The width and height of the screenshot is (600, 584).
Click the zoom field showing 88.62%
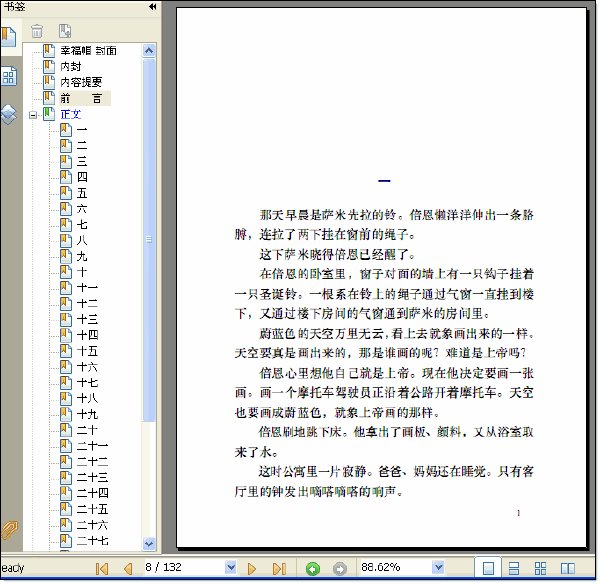tap(396, 567)
